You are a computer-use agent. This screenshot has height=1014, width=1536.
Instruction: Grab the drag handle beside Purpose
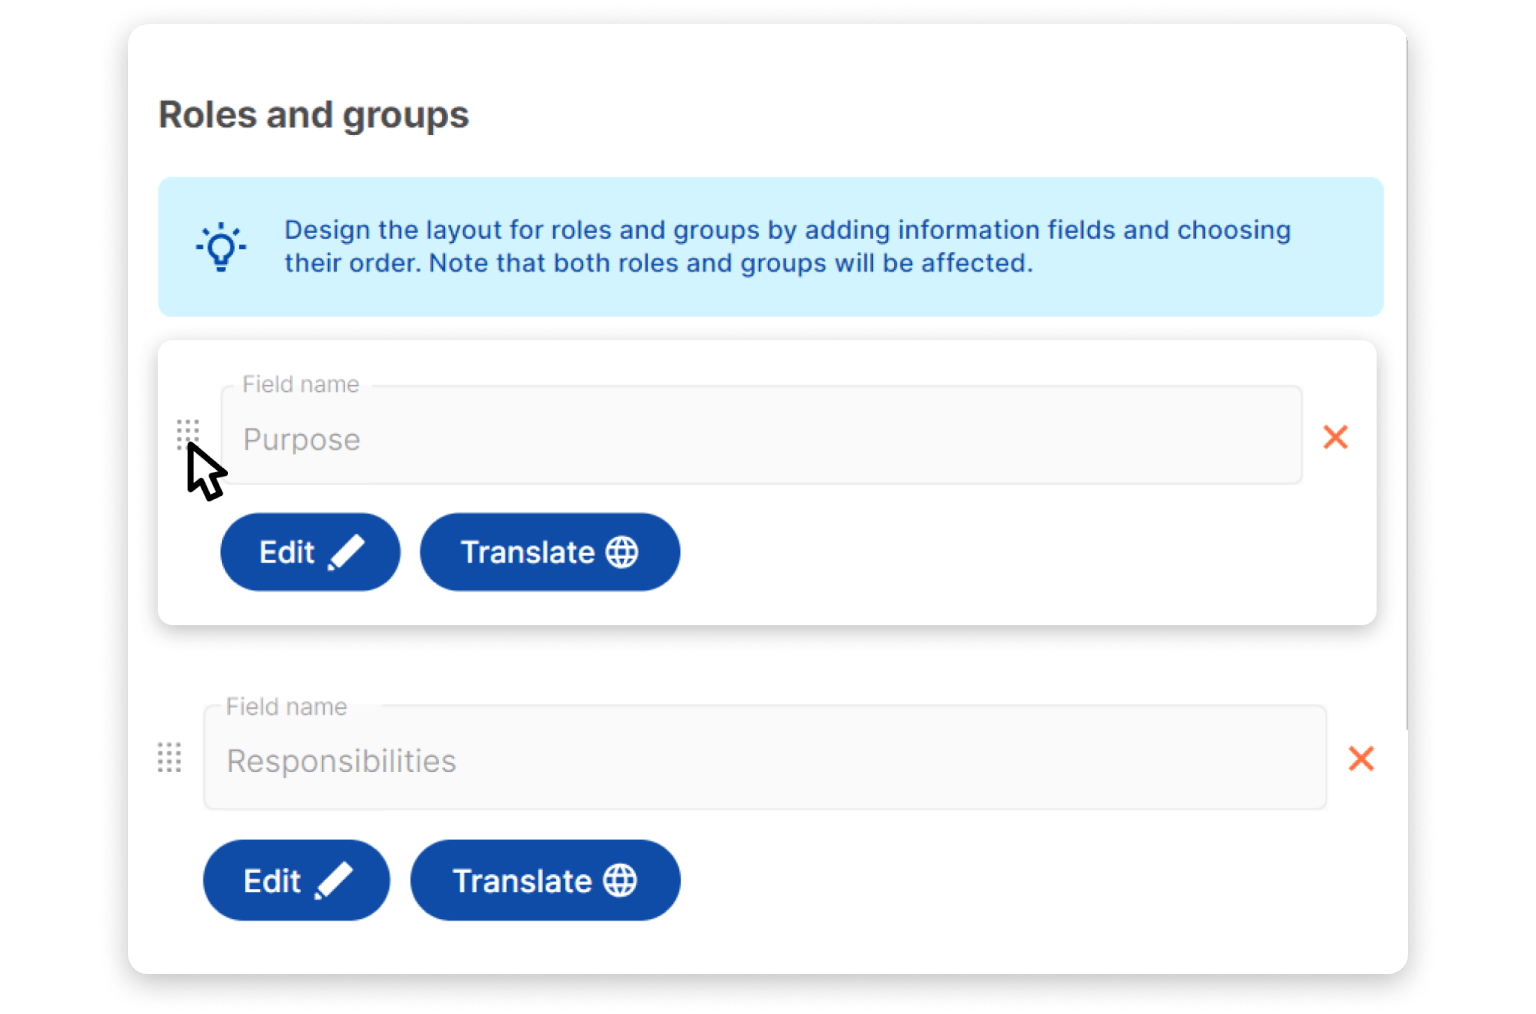188,432
